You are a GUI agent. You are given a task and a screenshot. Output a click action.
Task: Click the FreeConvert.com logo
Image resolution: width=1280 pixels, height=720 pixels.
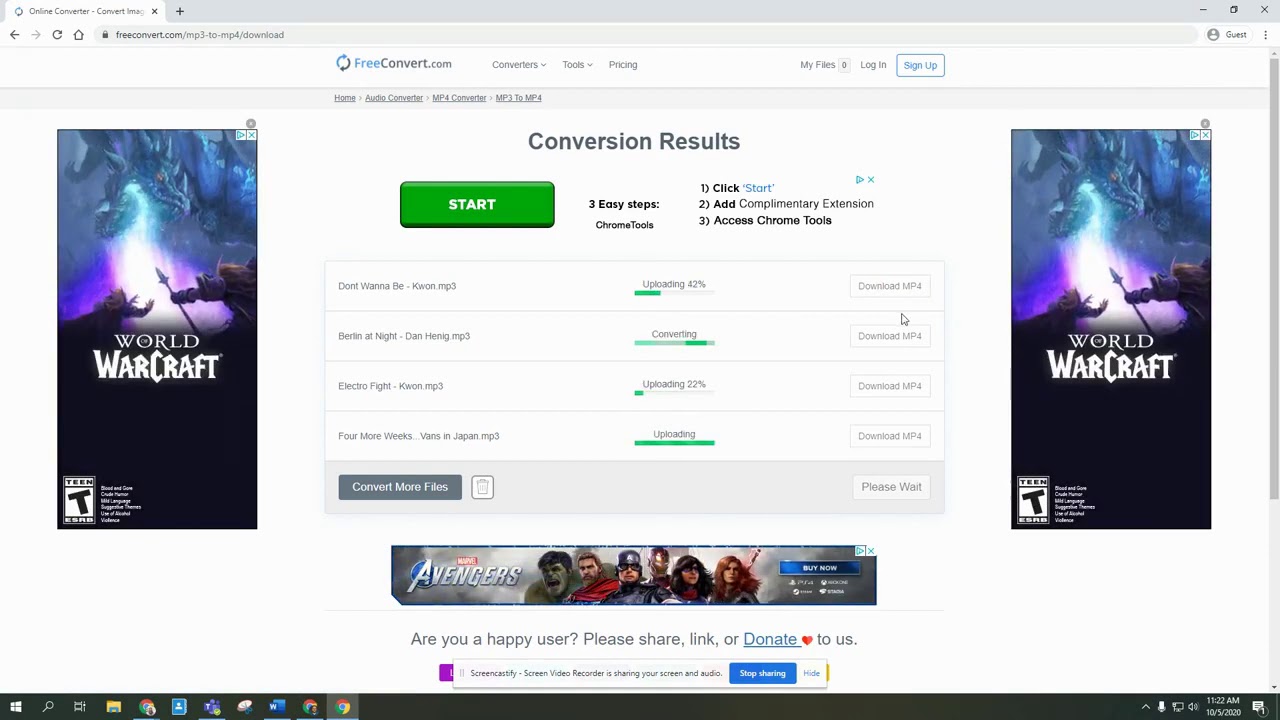pyautogui.click(x=394, y=64)
